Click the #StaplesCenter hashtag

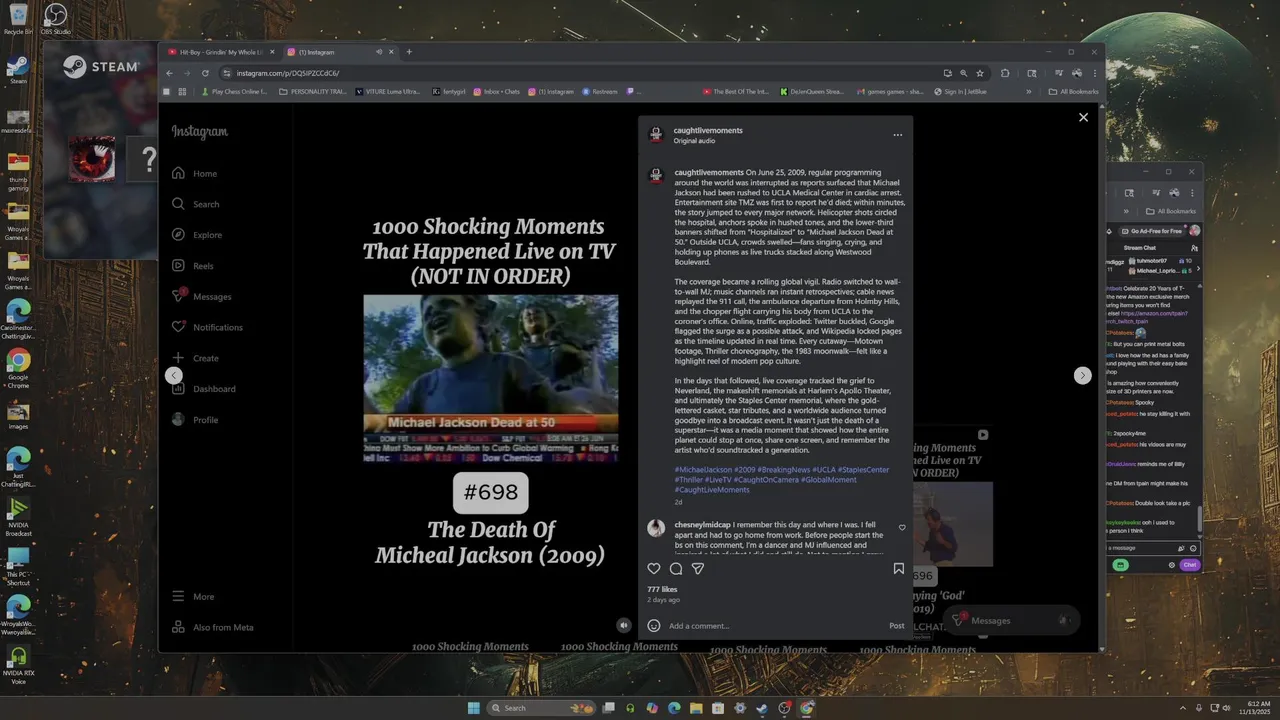(x=863, y=469)
